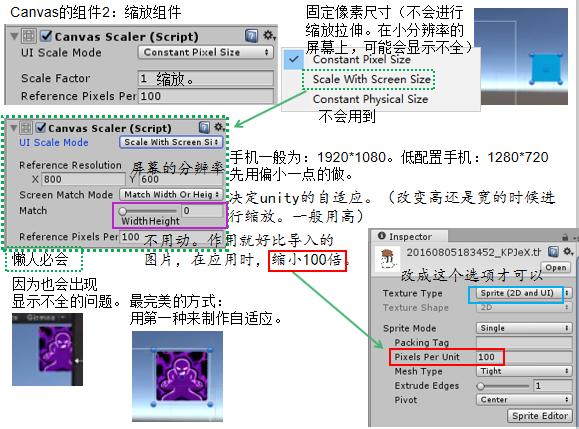Click the Match value field

pyautogui.click(x=202, y=211)
